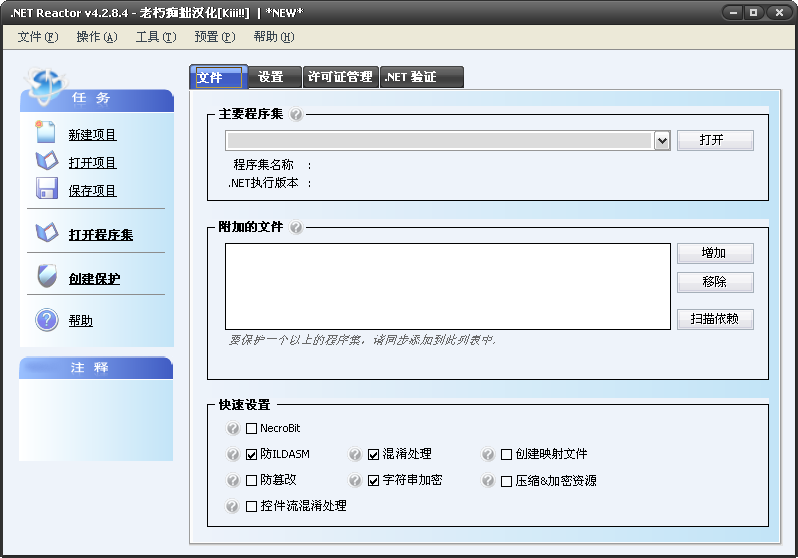
Task: Switch to the 设置 tab
Action: pos(275,77)
